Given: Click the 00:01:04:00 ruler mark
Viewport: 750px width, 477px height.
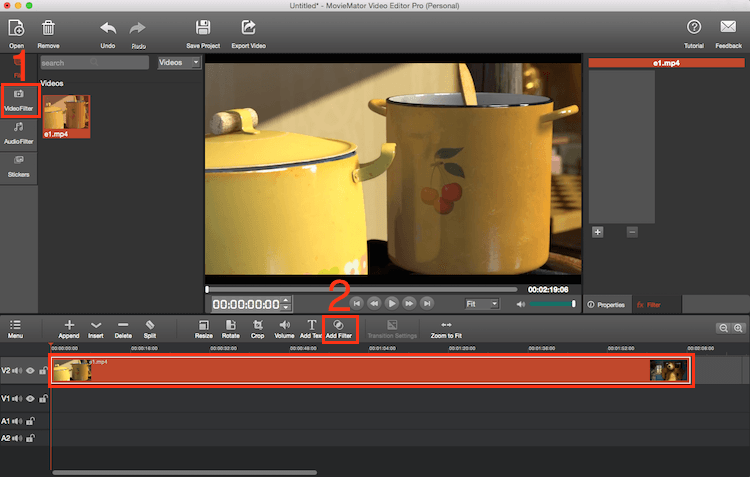Looking at the screenshot, I should [382, 348].
